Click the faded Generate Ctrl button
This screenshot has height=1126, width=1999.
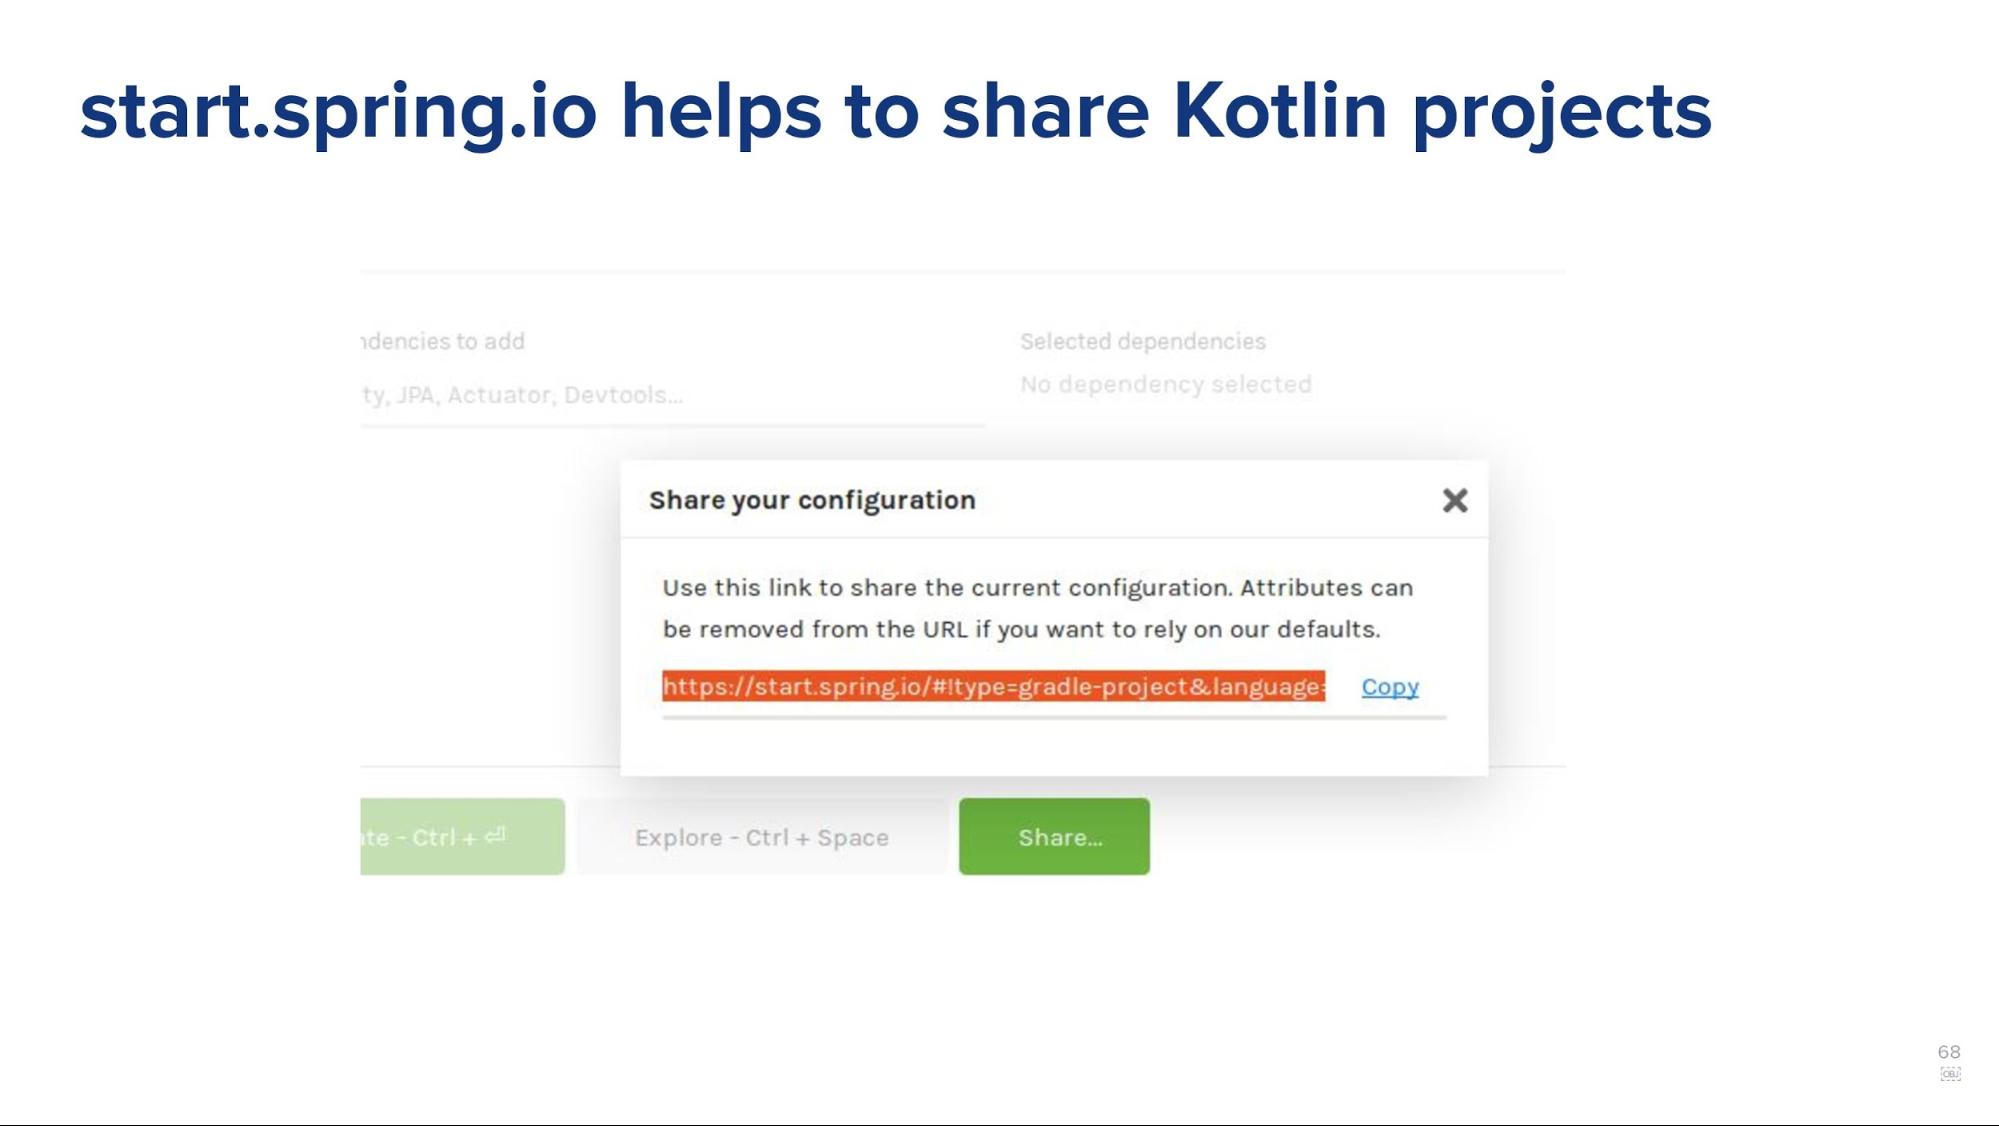coord(462,836)
